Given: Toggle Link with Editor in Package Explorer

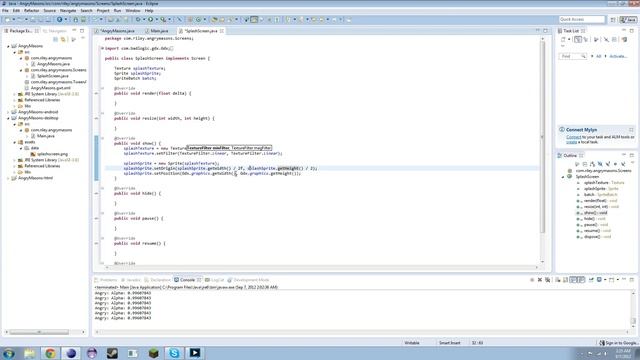Looking at the screenshot, I should coord(63,40).
